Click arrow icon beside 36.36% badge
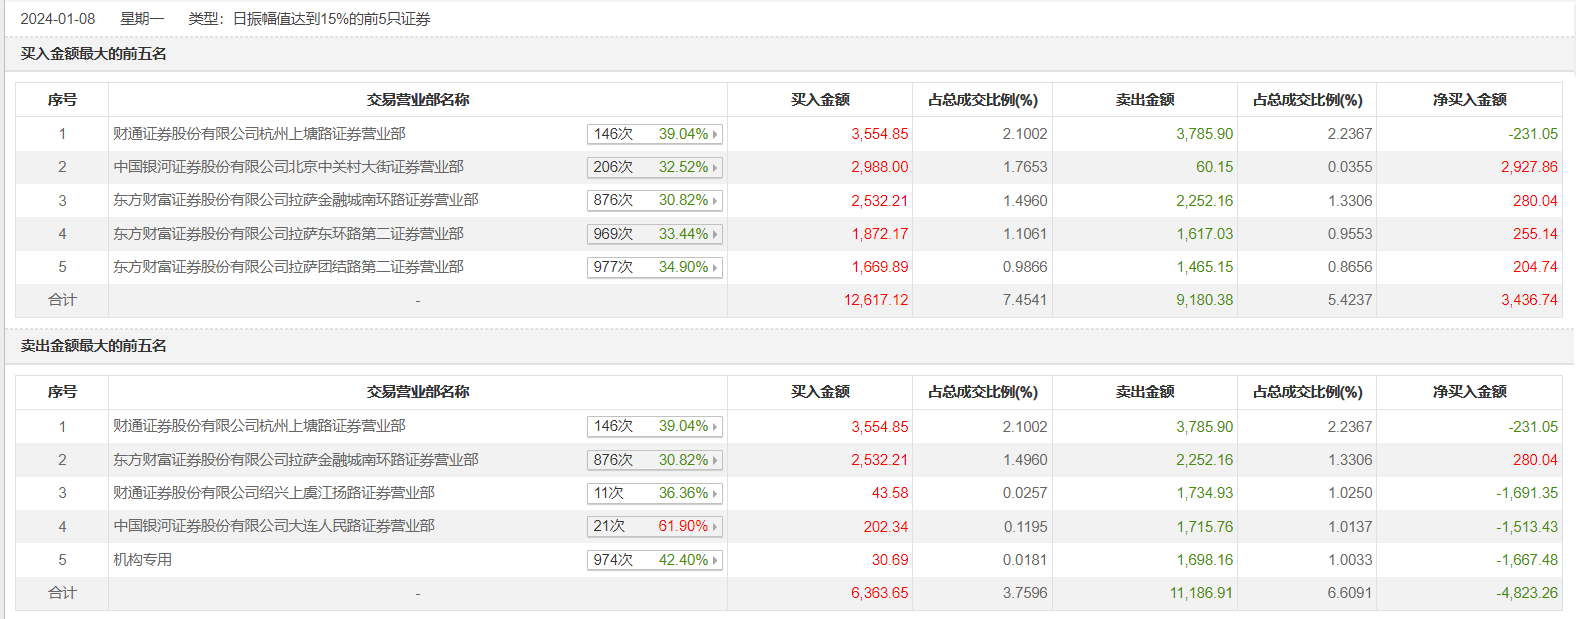The width and height of the screenshot is (1576, 619). 715,494
